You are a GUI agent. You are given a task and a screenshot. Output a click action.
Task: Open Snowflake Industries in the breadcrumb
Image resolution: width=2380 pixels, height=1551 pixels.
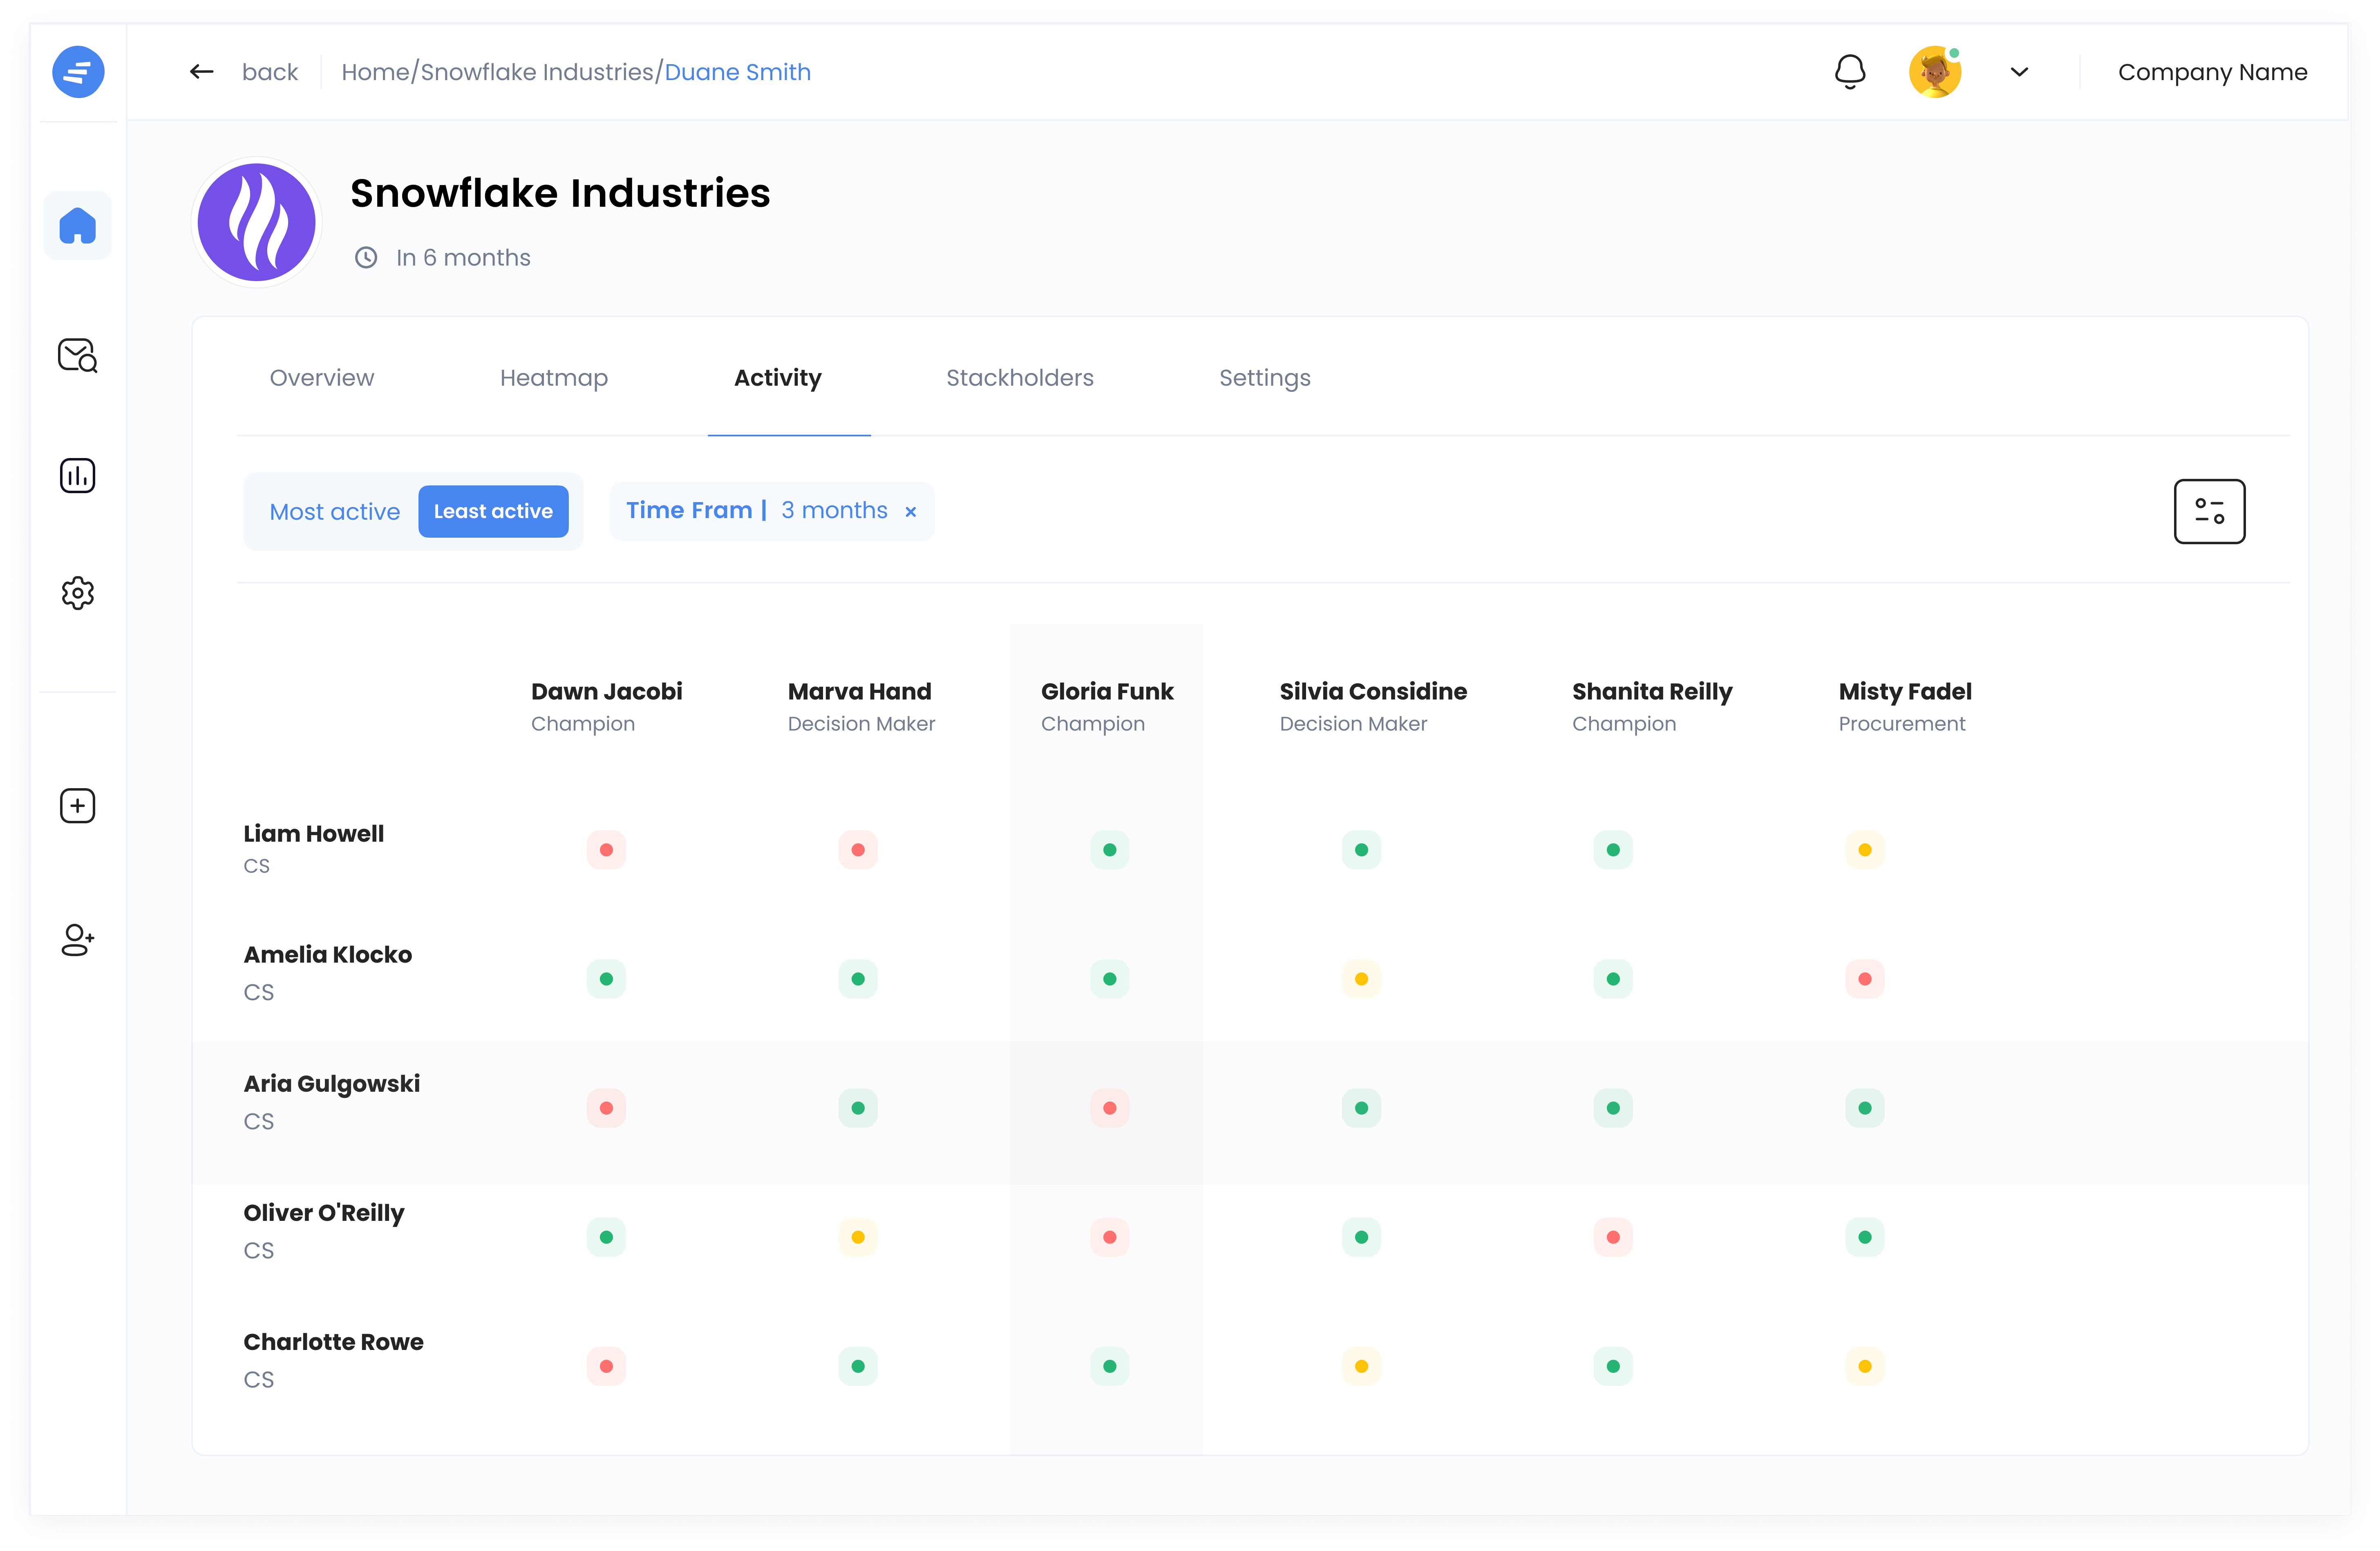(x=537, y=72)
